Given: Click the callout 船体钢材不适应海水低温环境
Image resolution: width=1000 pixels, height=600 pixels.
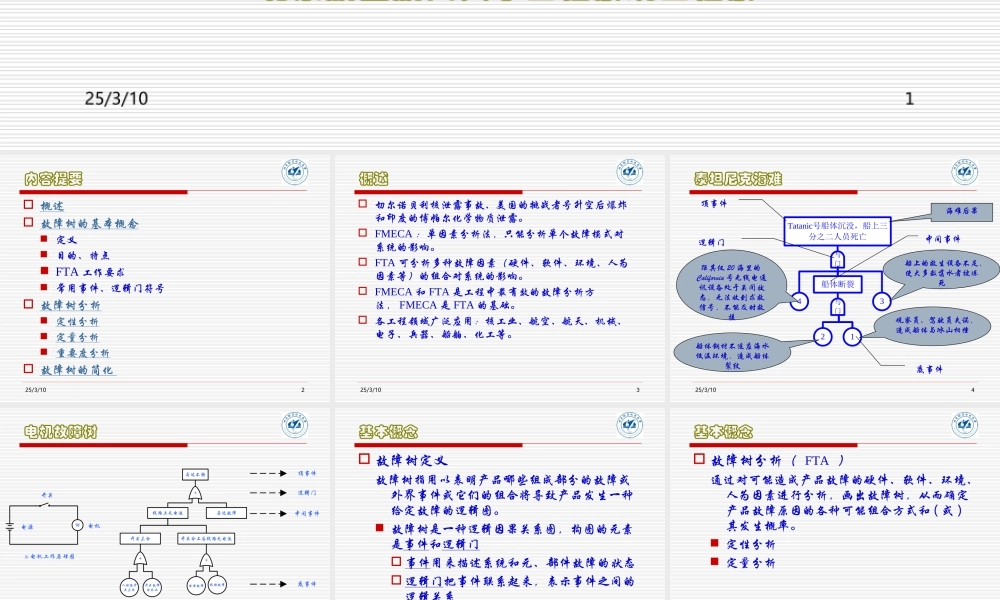Looking at the screenshot, I should coord(732,353).
